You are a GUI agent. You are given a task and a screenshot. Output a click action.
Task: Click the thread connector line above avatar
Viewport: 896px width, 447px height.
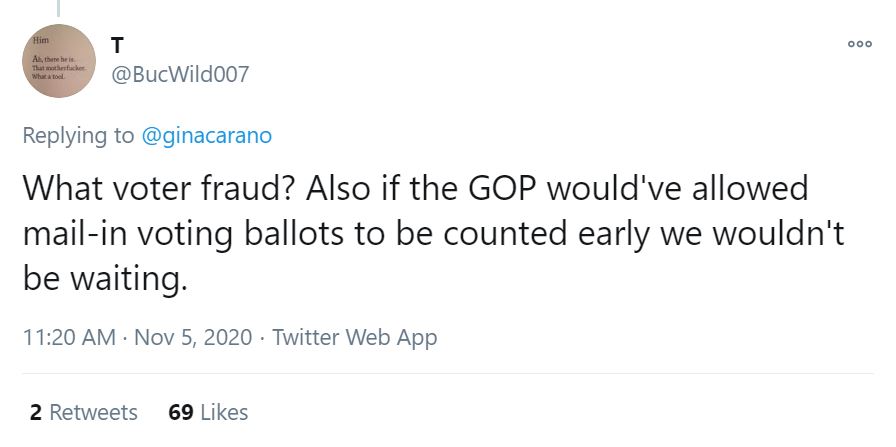pyautogui.click(x=59, y=6)
